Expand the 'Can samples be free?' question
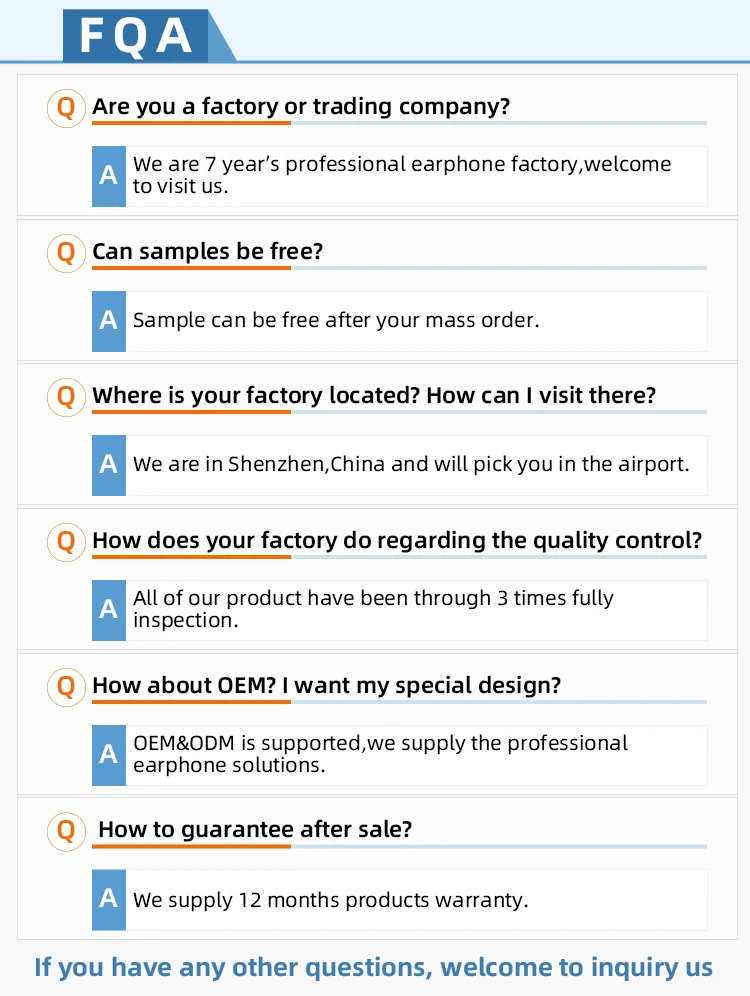The height and width of the screenshot is (996, 750). tap(208, 252)
